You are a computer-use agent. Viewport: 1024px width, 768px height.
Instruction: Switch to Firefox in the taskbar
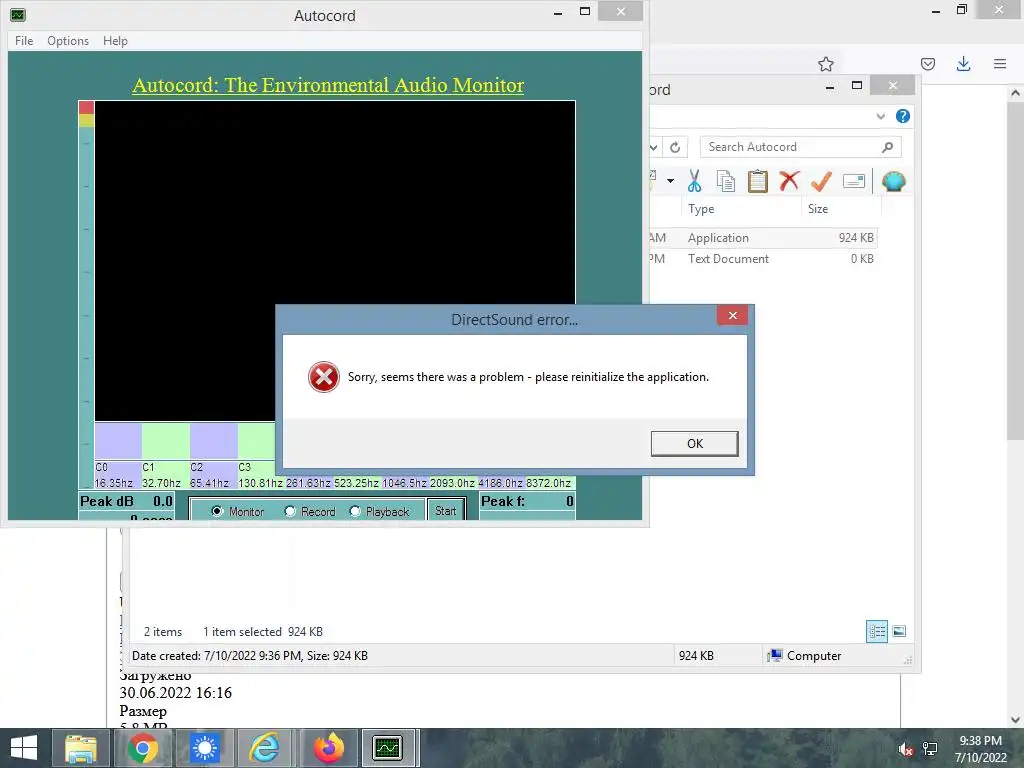[328, 748]
